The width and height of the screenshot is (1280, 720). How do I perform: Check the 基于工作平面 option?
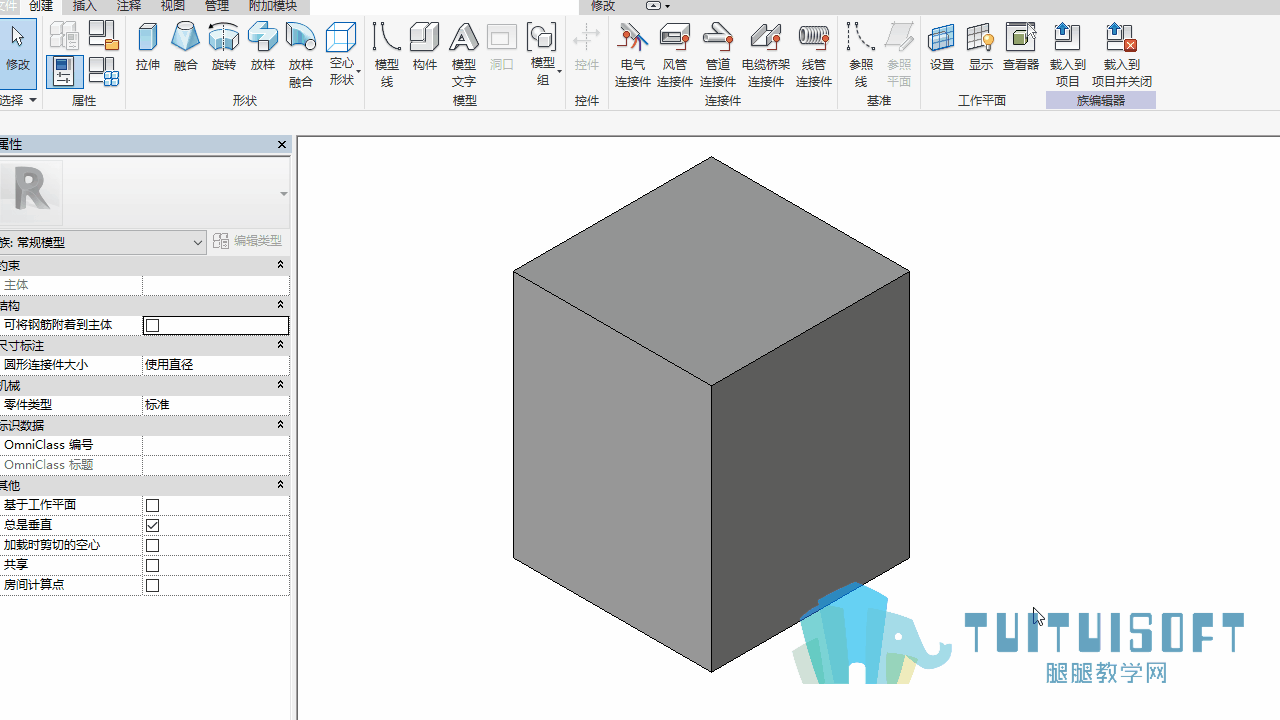coord(152,505)
